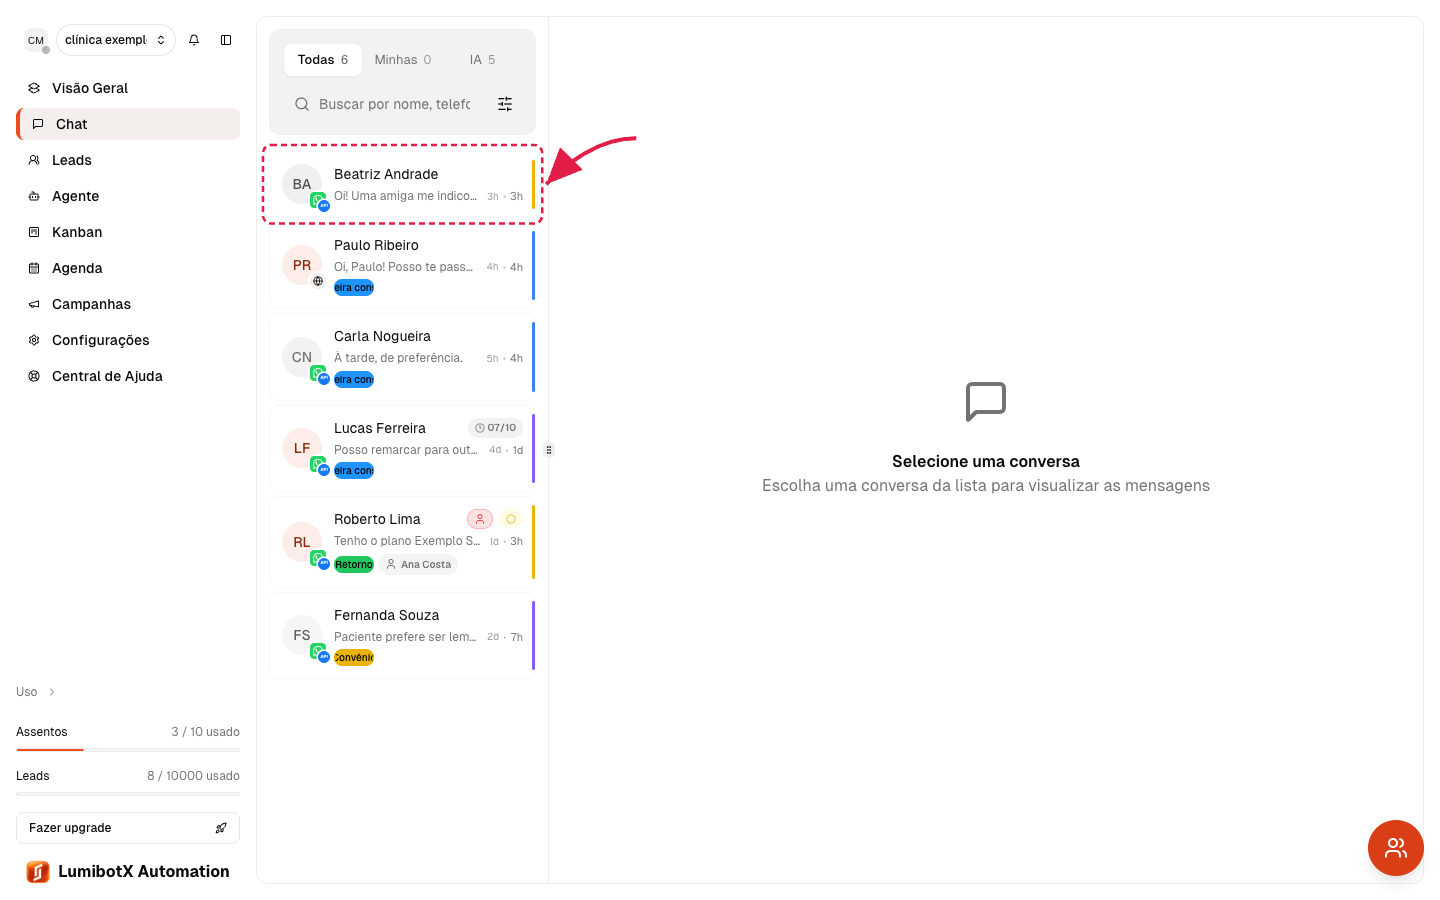Click the WhatsApp badge on Beatriz Andrade avatar
1440x900 pixels.
(318, 200)
